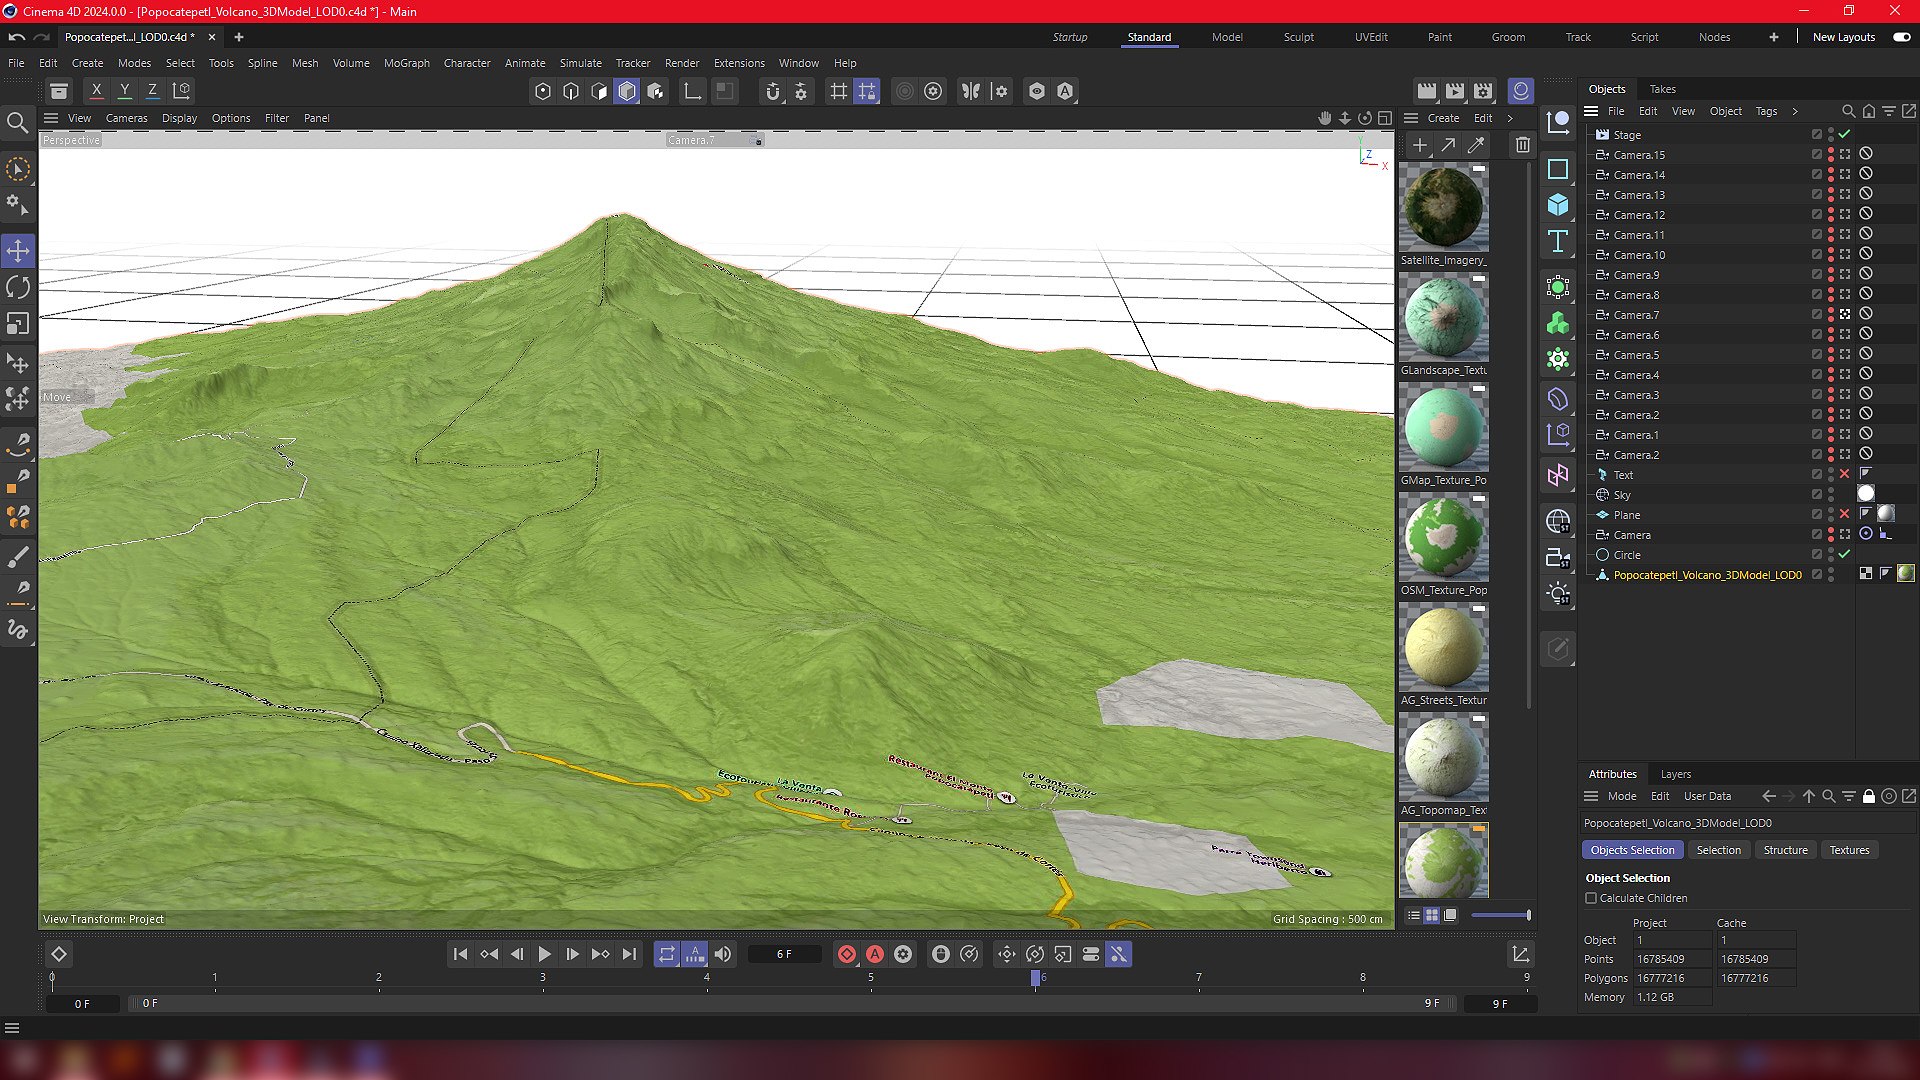
Task: Click the Selection button in Attributes
Action: coord(1718,850)
